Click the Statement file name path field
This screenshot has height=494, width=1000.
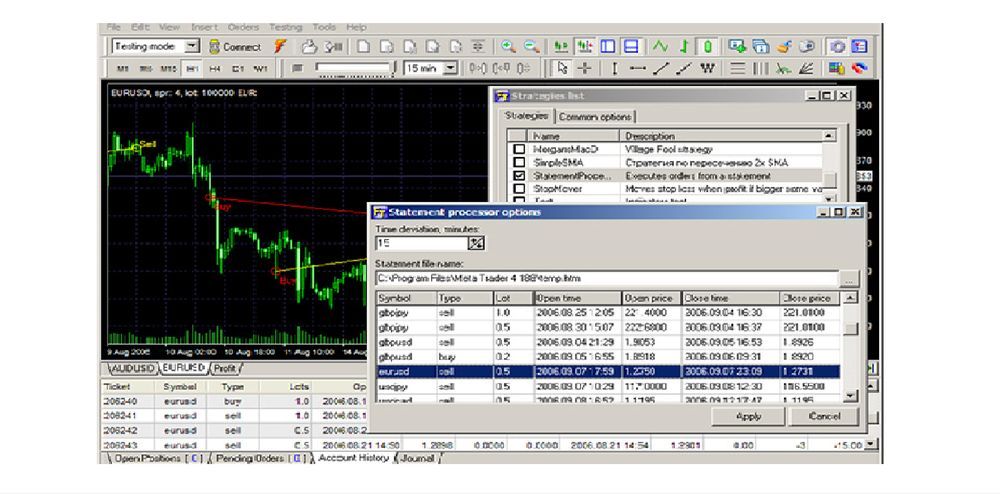point(607,279)
